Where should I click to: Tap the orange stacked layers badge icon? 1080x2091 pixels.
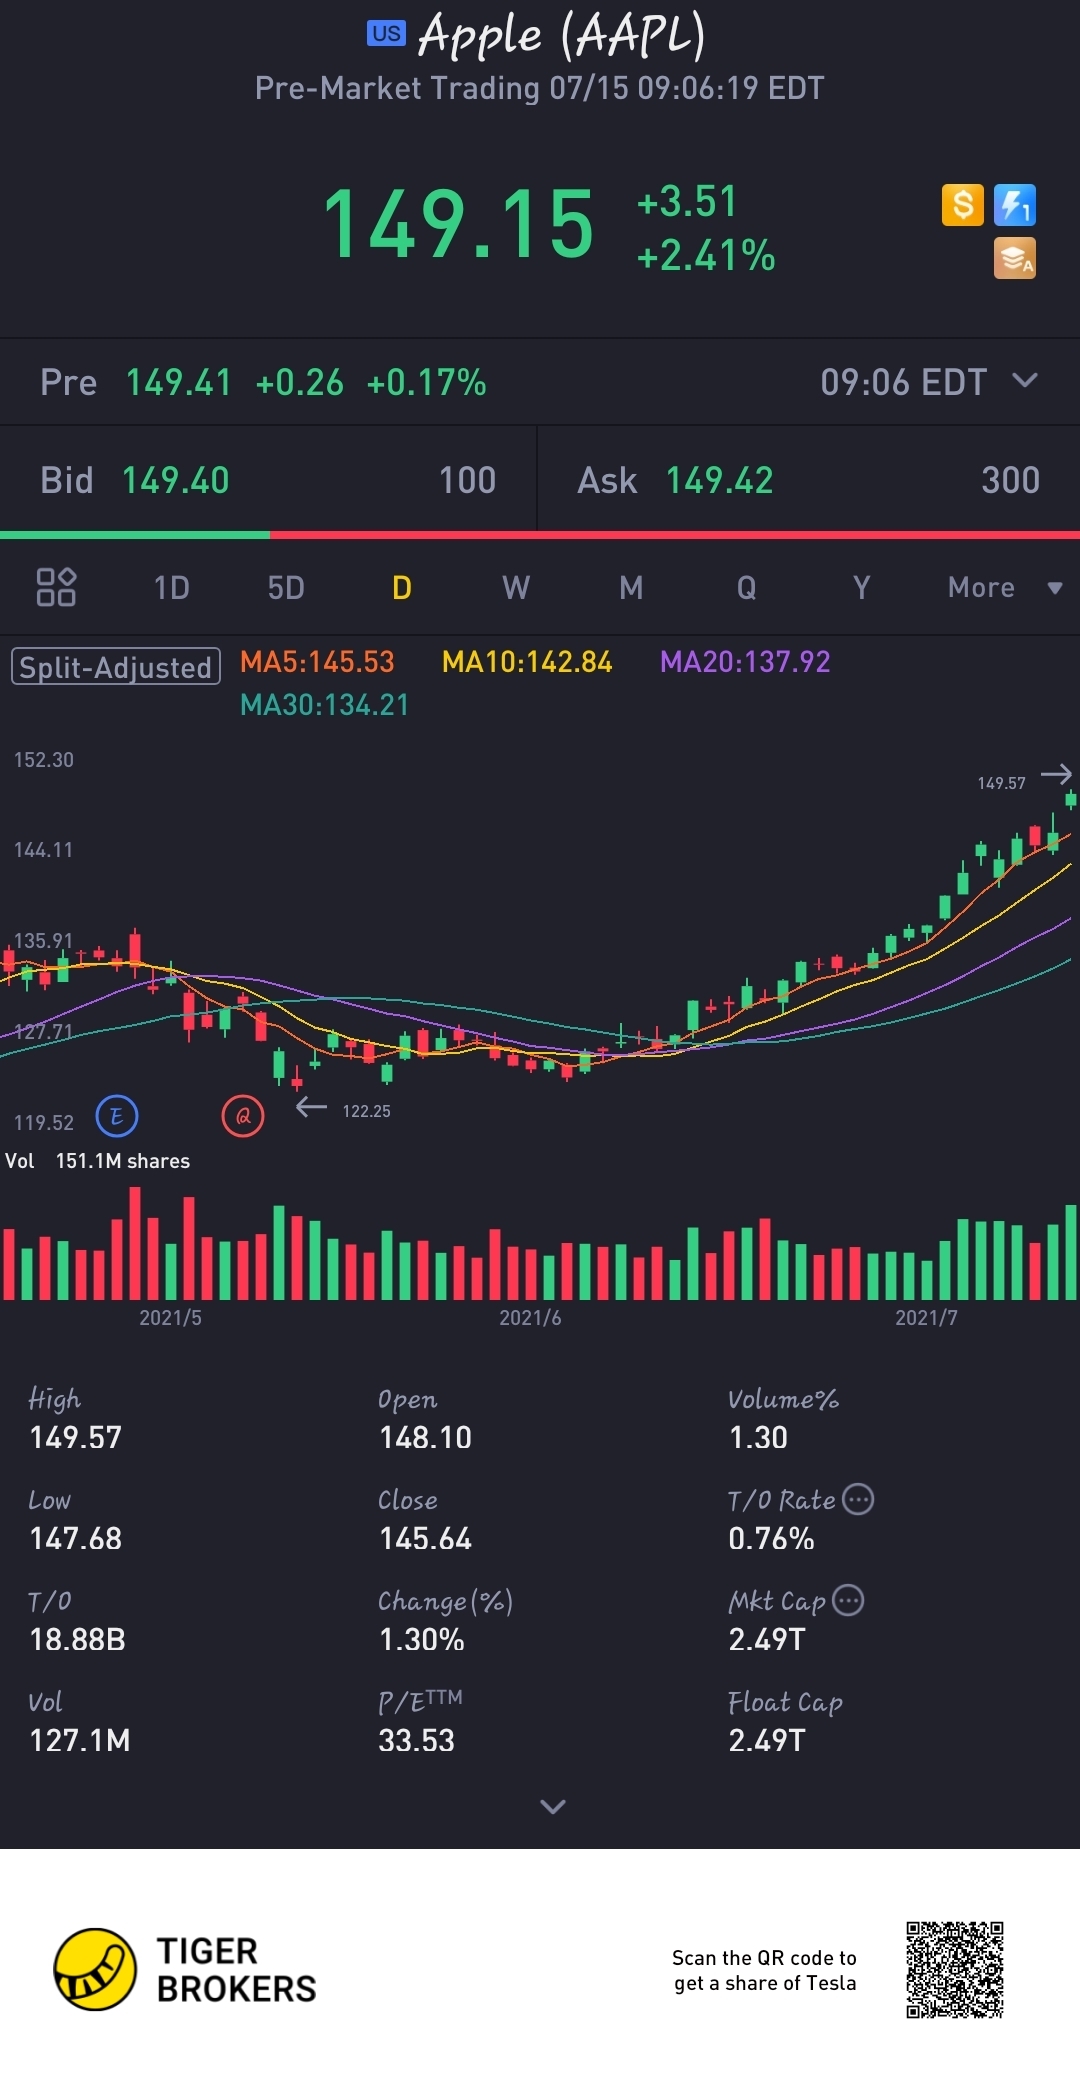pyautogui.click(x=1015, y=258)
